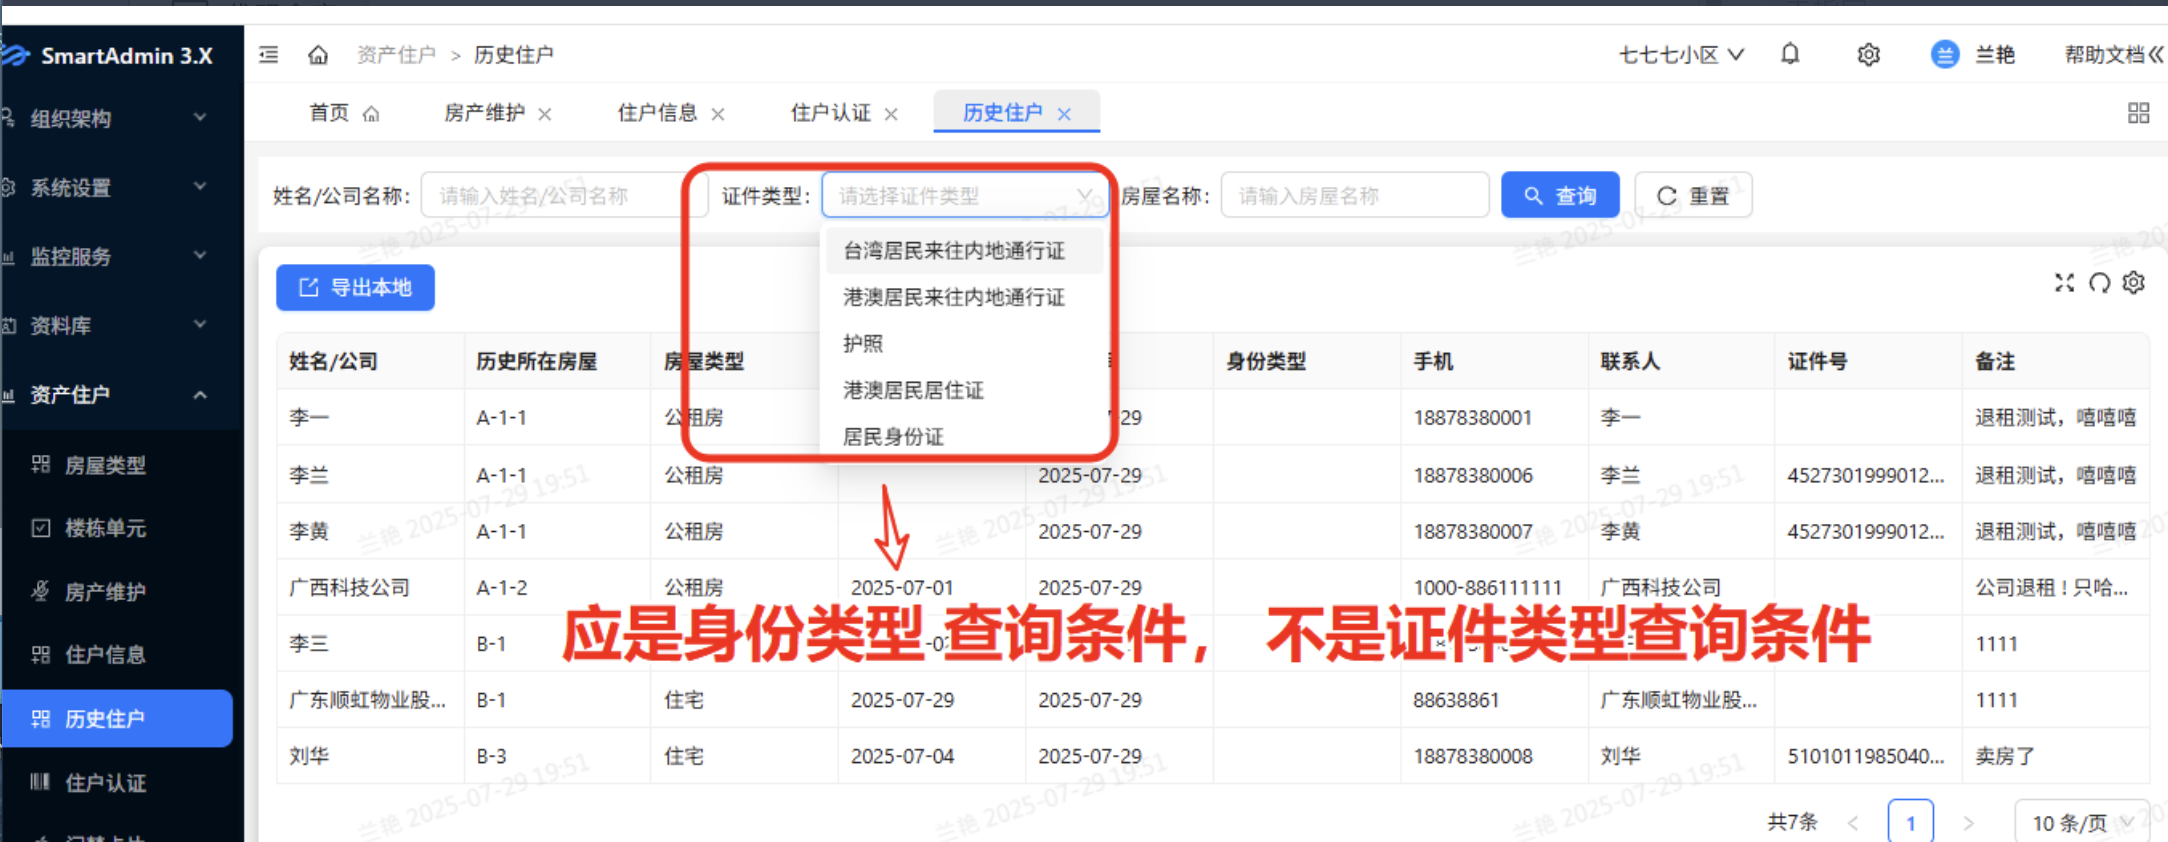Switch to the 住户信息 tab
Image resolution: width=2168 pixels, height=842 pixels.
[657, 113]
